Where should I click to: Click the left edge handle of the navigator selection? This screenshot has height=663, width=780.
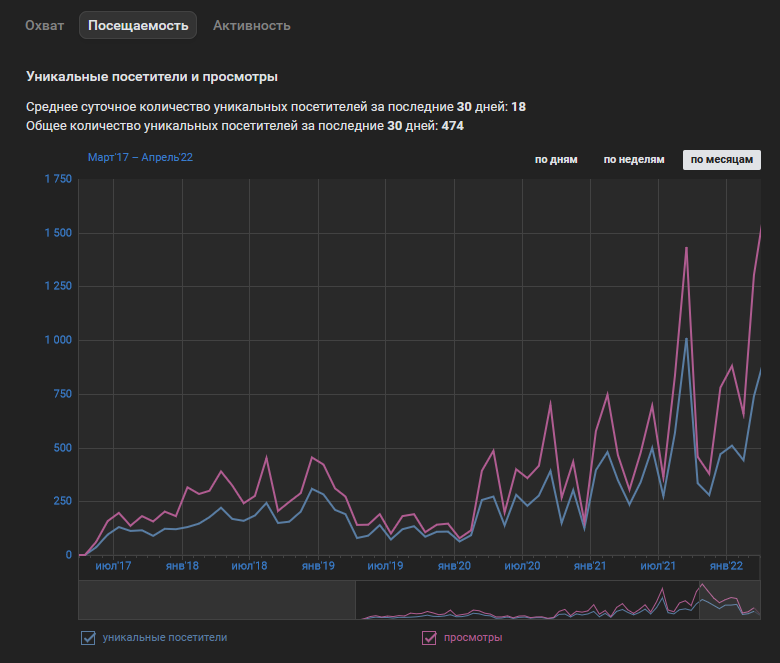tap(356, 600)
